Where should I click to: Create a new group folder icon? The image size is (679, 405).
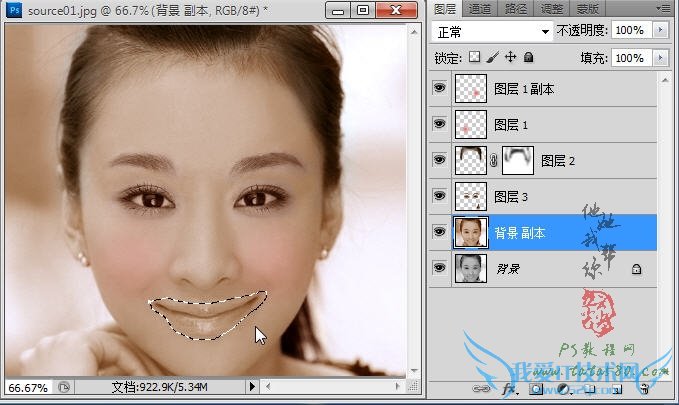coord(590,389)
